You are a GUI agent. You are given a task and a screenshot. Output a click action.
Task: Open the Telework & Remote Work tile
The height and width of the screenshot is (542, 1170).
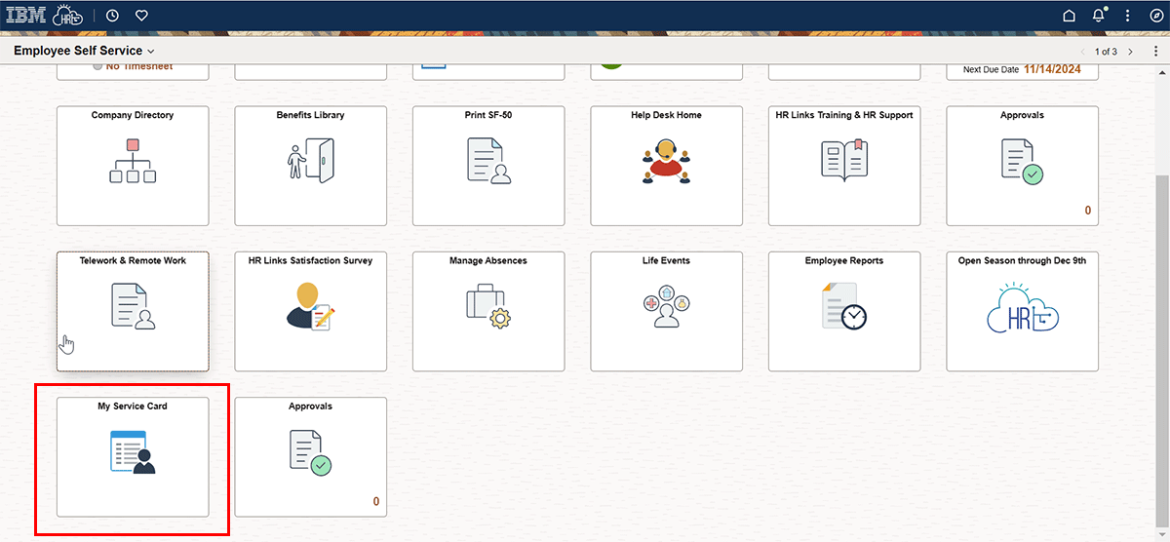pos(132,310)
